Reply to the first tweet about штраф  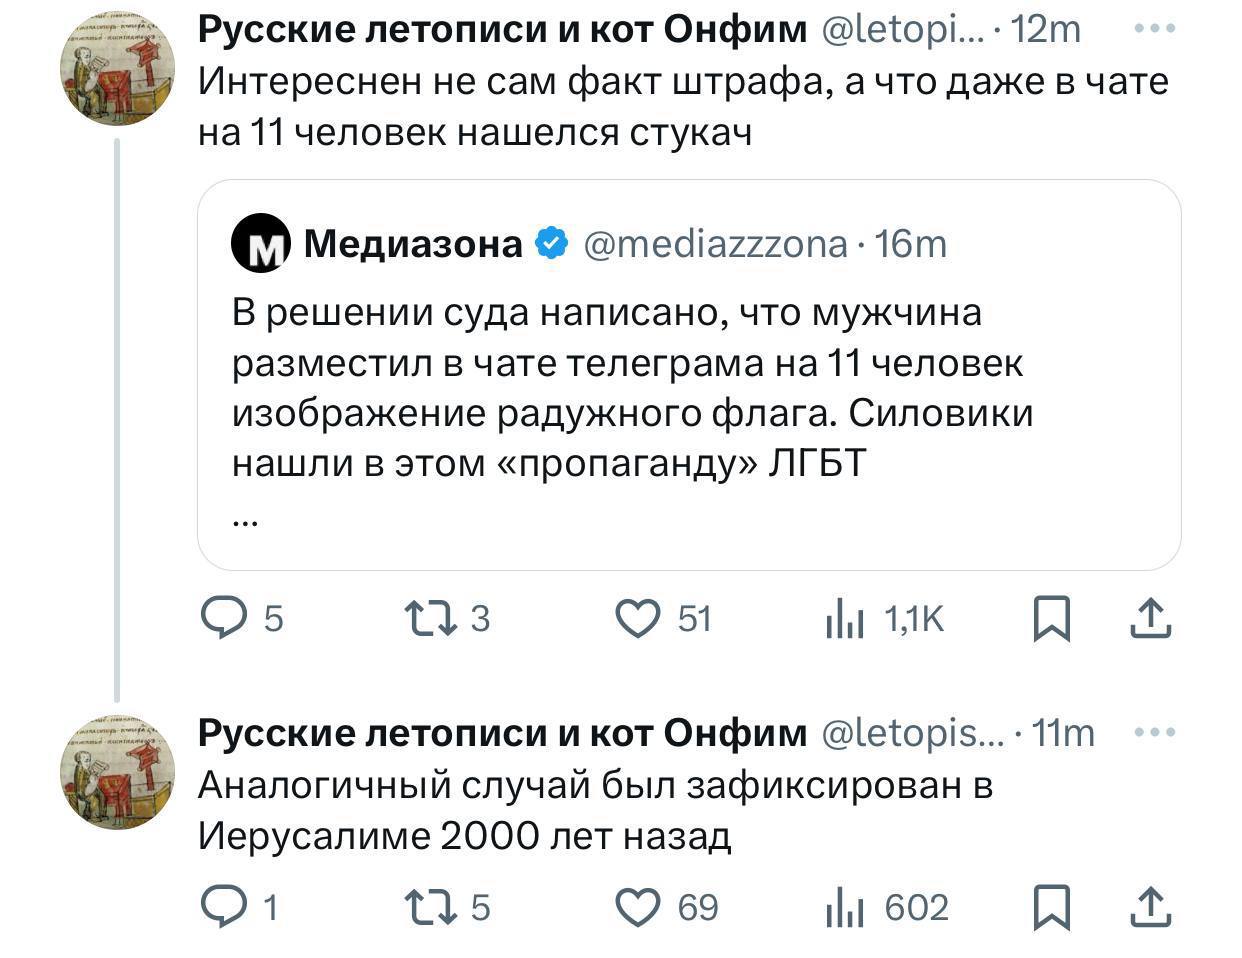click(225, 619)
